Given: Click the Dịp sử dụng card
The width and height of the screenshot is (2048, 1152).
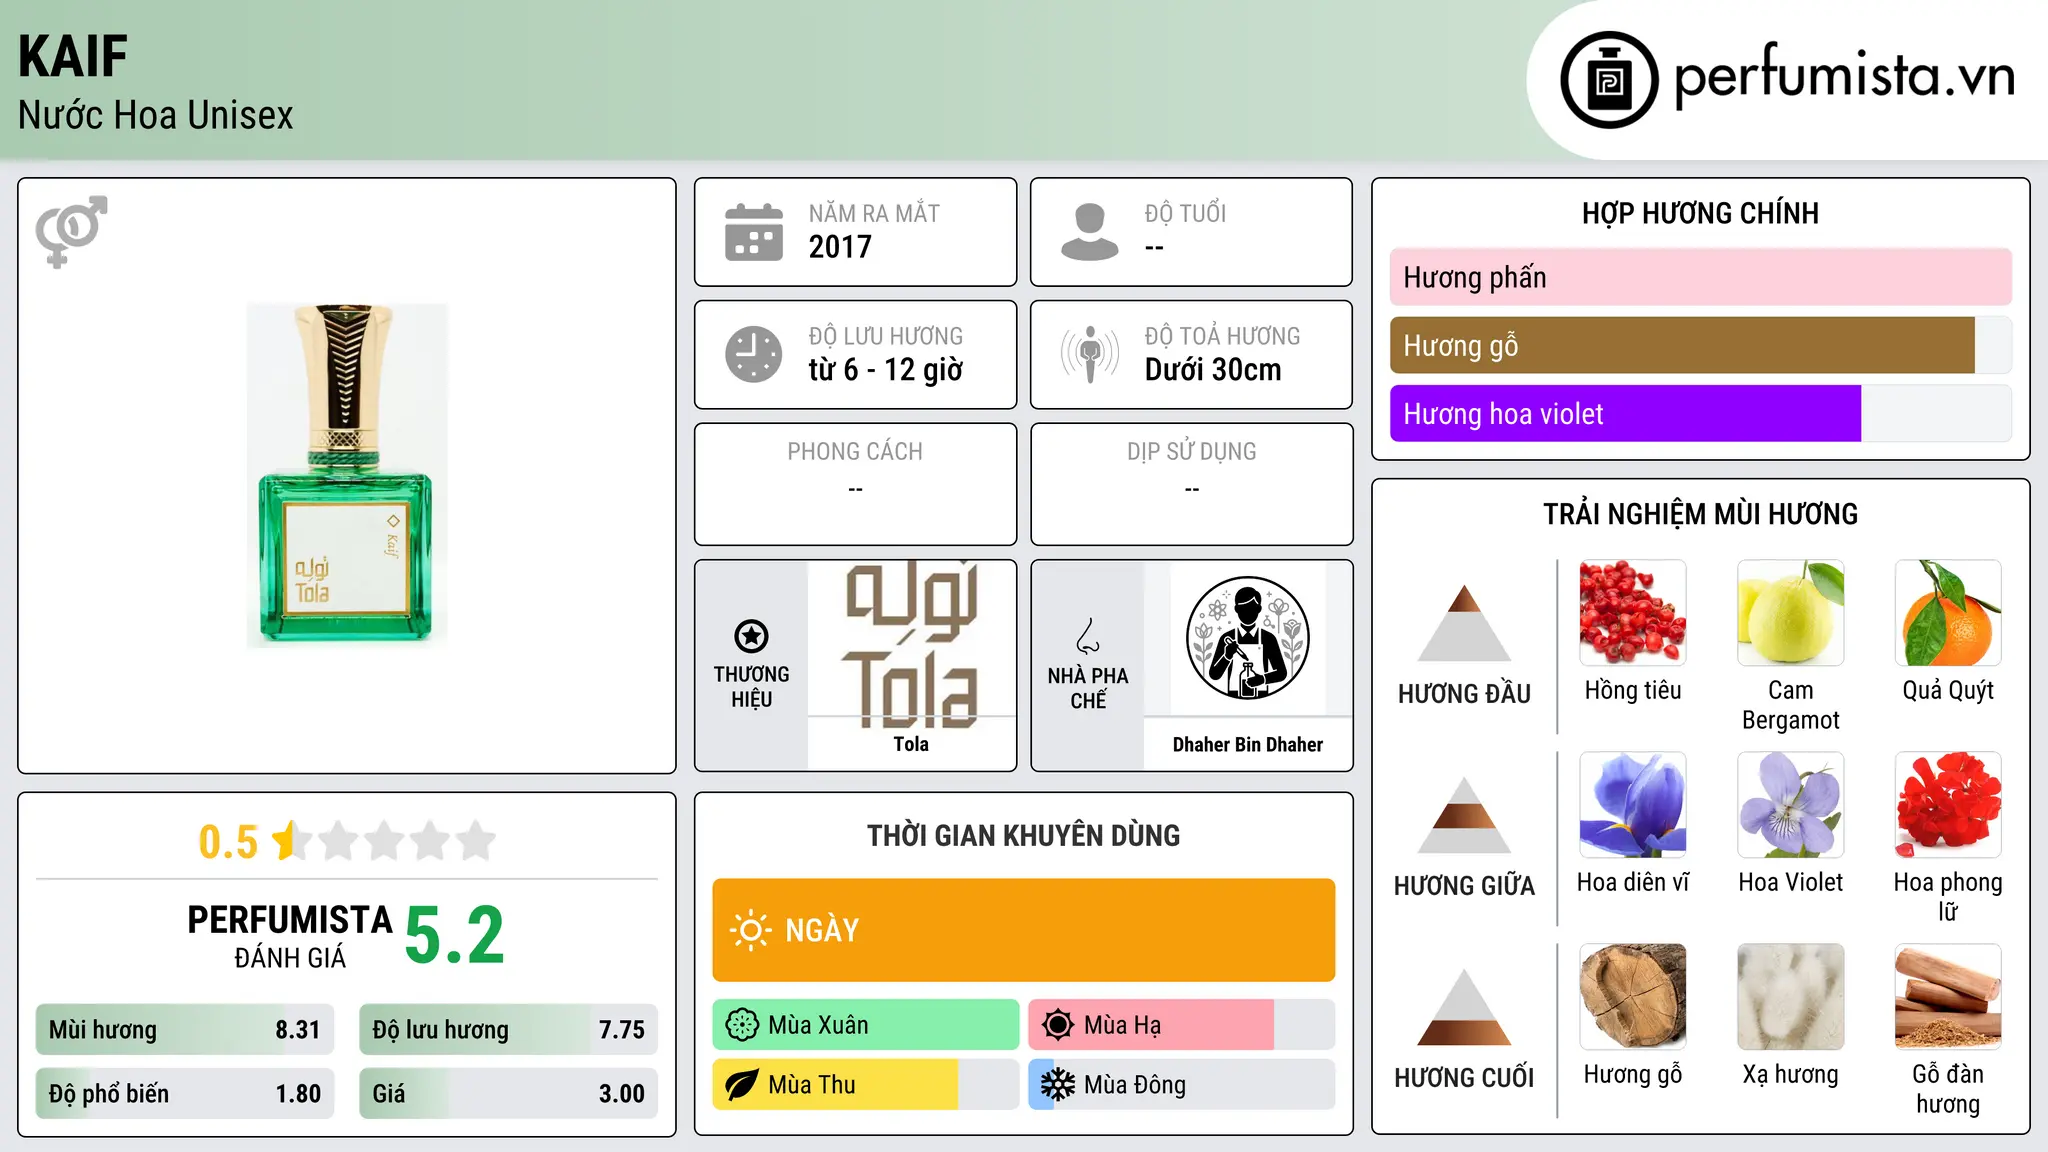Looking at the screenshot, I should (1191, 484).
